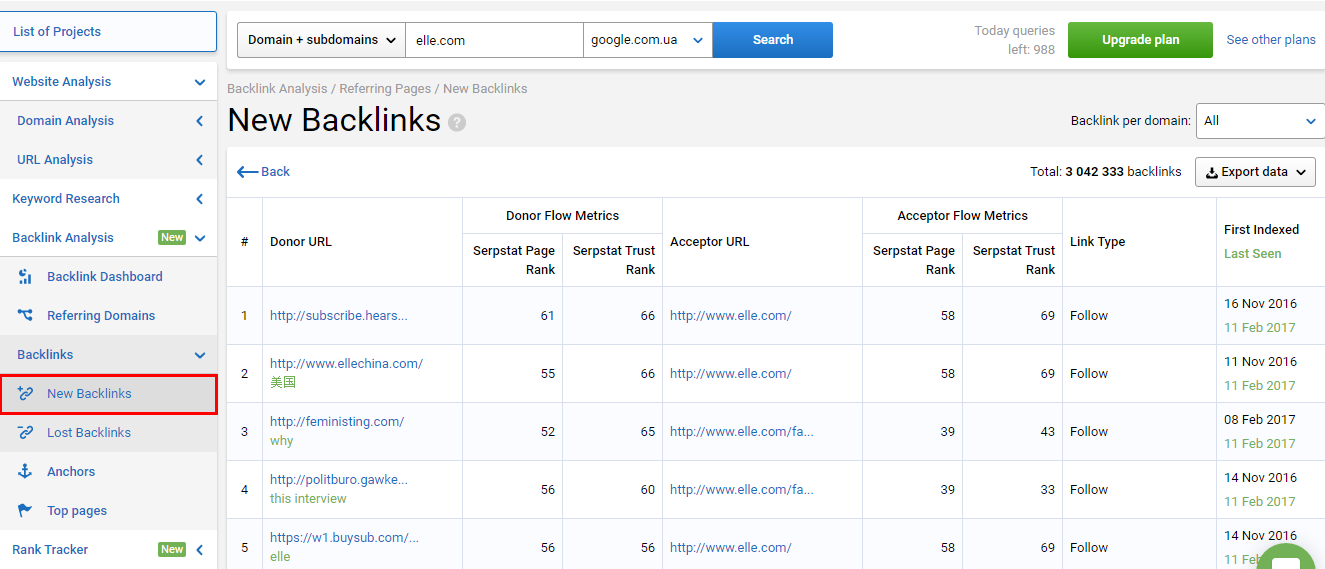Click the Top pages flag icon
Viewport: 1325px width, 569px height.
click(x=26, y=511)
